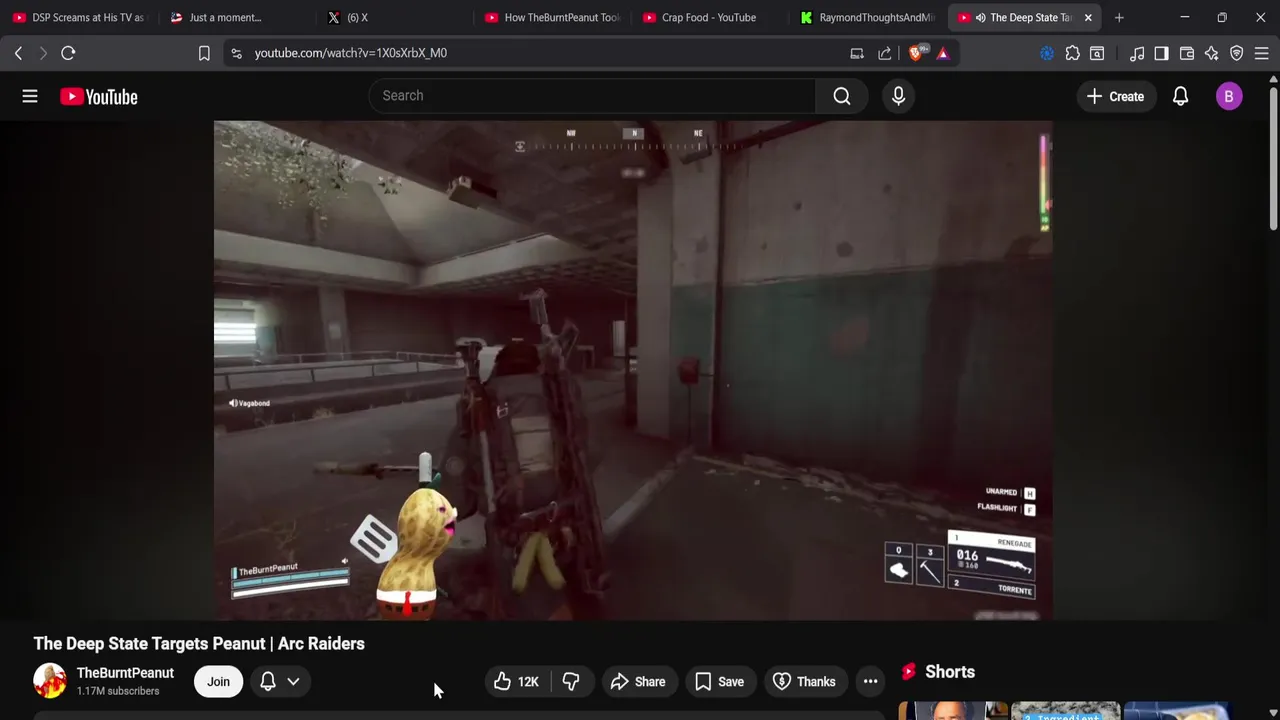Switch to the (6) X tab

395,17
